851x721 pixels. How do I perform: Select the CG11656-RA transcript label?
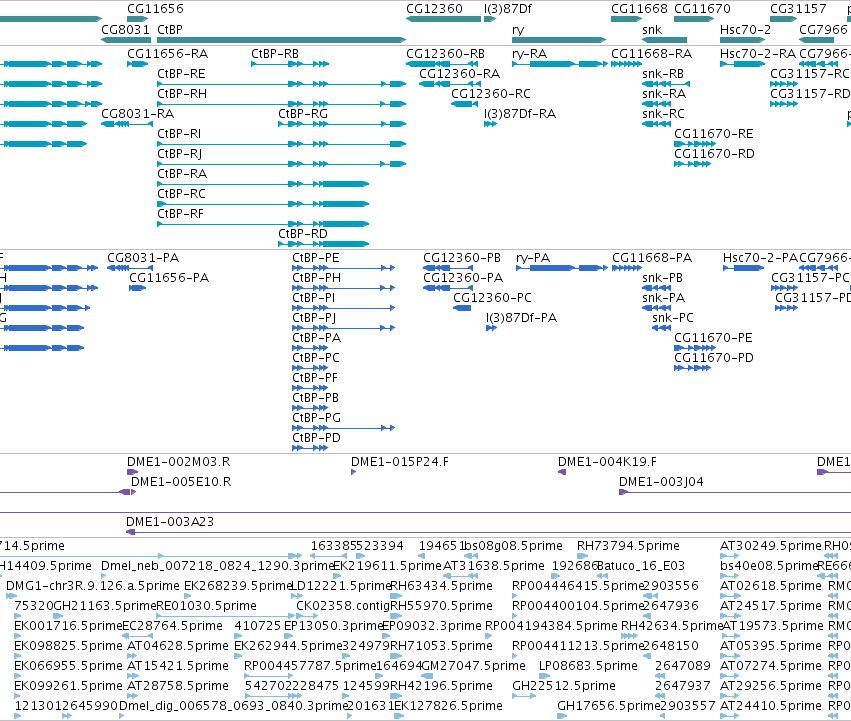(167, 54)
